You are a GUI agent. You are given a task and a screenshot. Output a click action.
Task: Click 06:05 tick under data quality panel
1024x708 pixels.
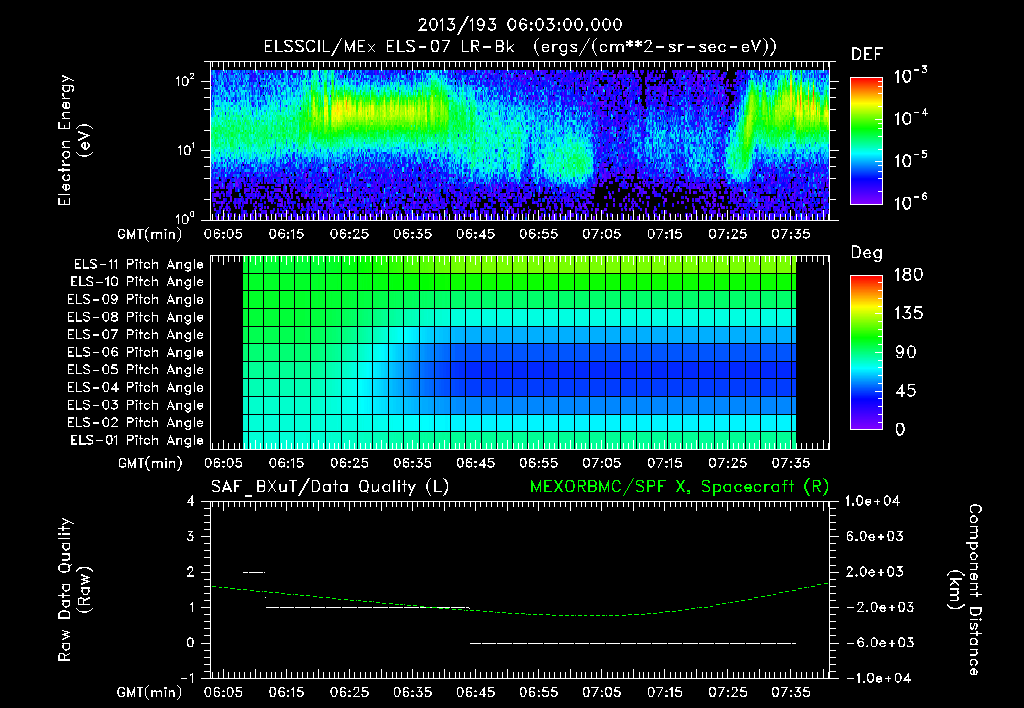[x=223, y=692]
